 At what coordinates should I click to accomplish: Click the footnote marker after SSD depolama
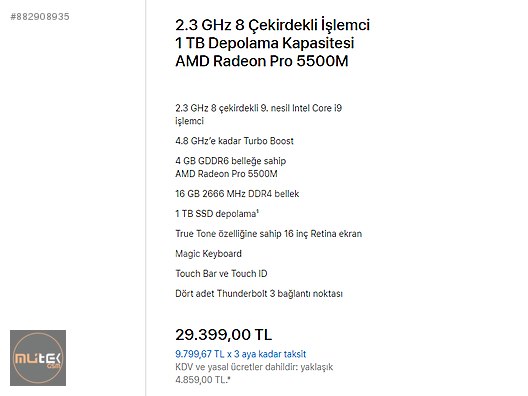pyautogui.click(x=258, y=211)
